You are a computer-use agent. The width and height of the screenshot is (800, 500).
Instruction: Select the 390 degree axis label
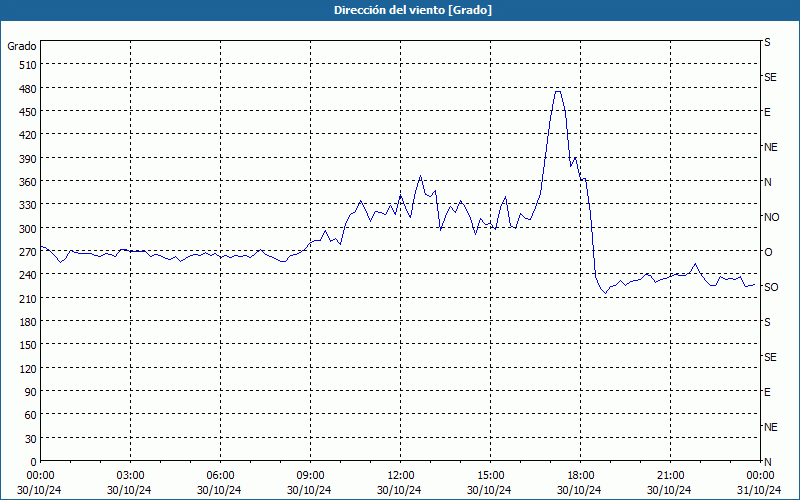pos(28,159)
